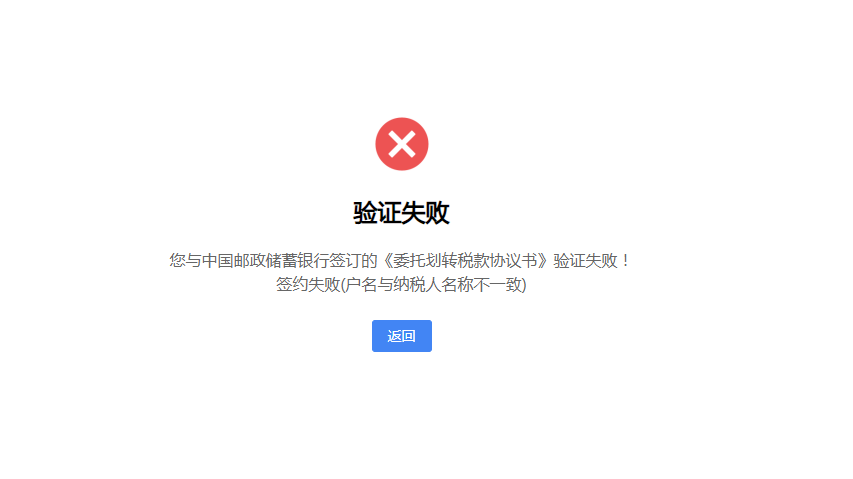Return to previous page via 返回
The width and height of the screenshot is (853, 479).
click(401, 336)
